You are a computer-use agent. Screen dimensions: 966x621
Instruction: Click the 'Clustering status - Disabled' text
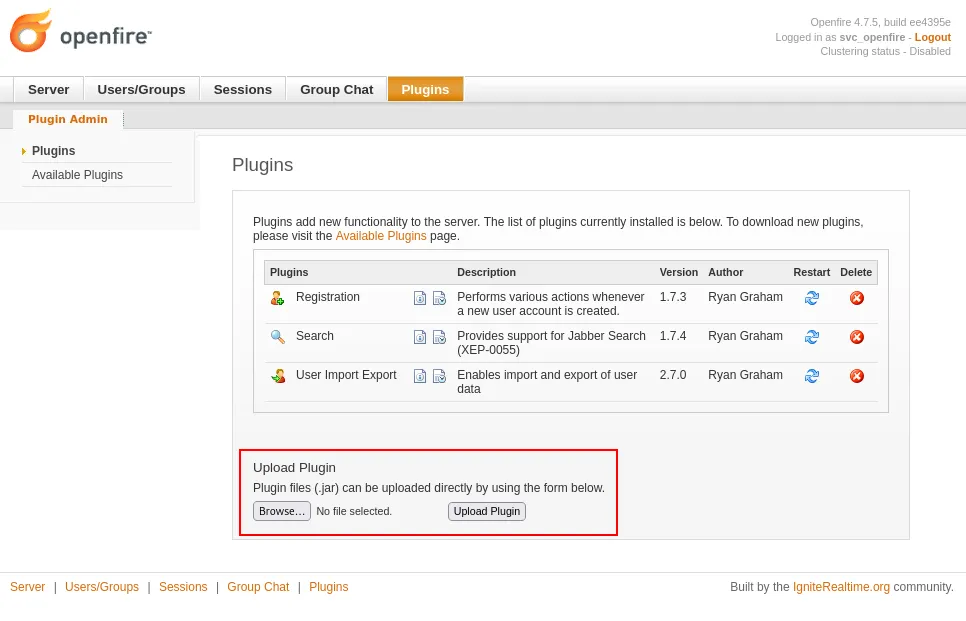click(885, 52)
